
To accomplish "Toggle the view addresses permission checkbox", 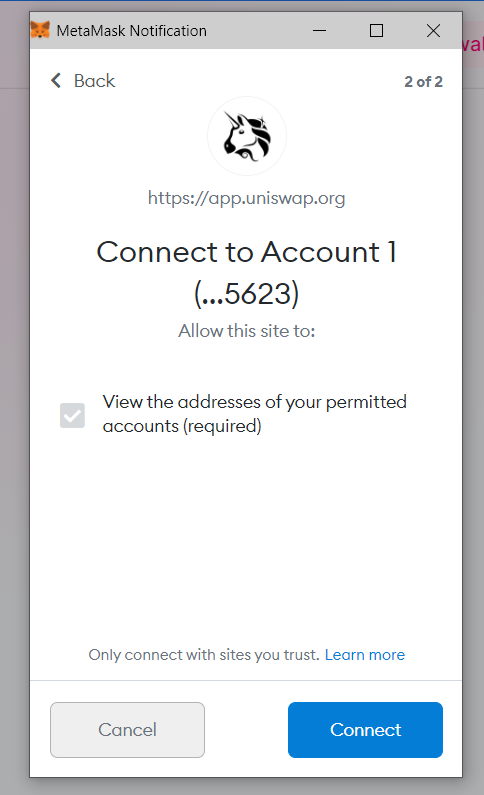I will click(72, 416).
